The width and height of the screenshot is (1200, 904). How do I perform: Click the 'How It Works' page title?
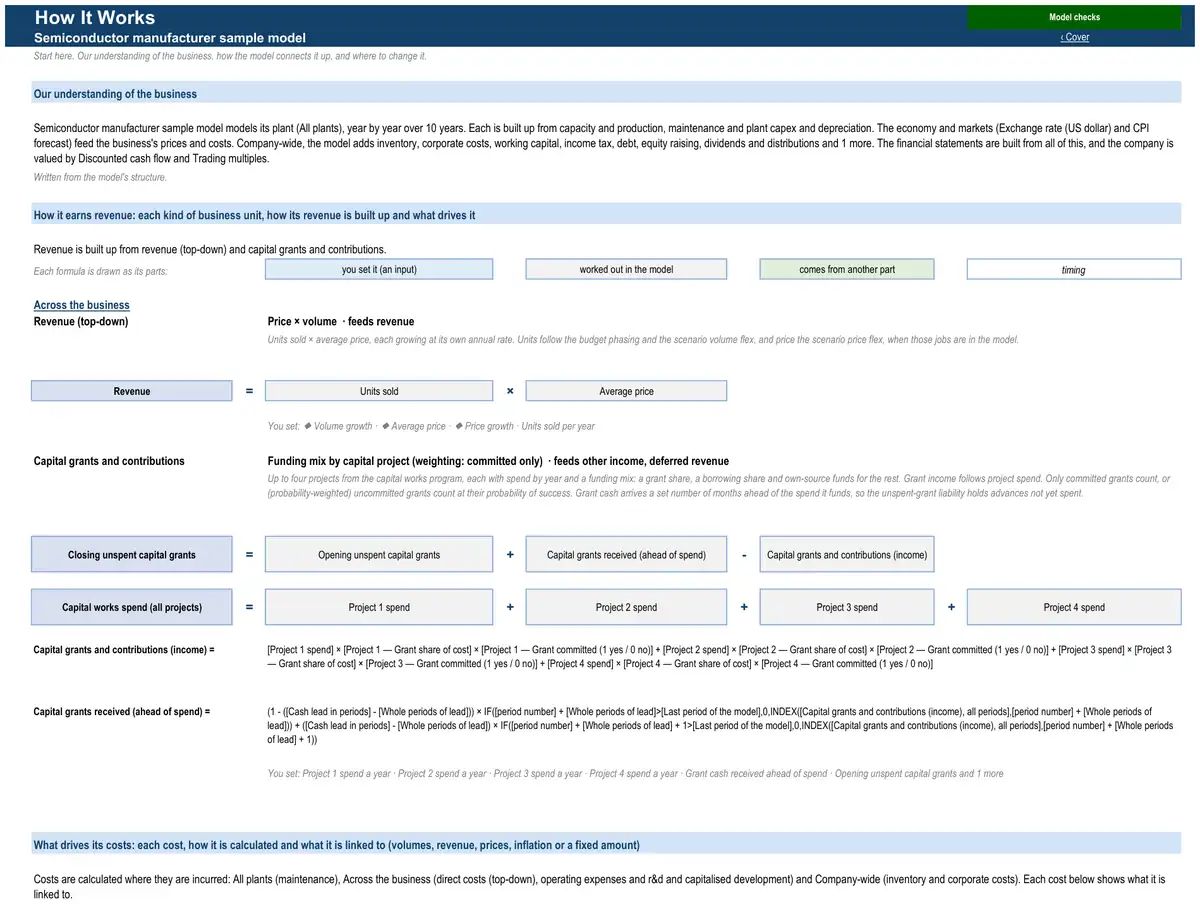pyautogui.click(x=94, y=17)
